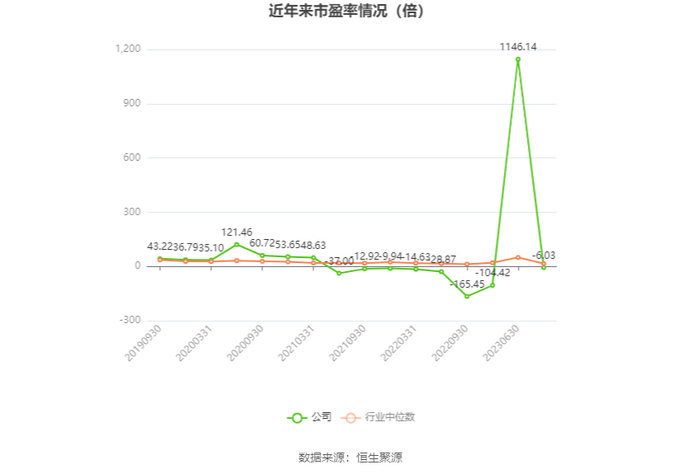Screen dimensions: 700x474
Task: Click the 1,200 y-axis label
Action: coord(128,49)
